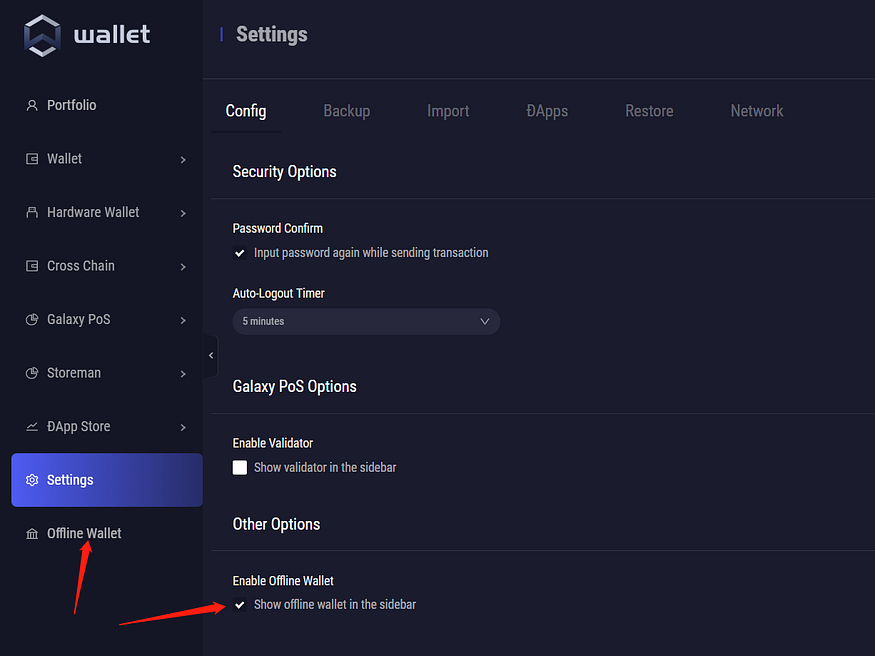
Task: Uncheck Show offline wallet in sidebar
Action: pos(240,605)
